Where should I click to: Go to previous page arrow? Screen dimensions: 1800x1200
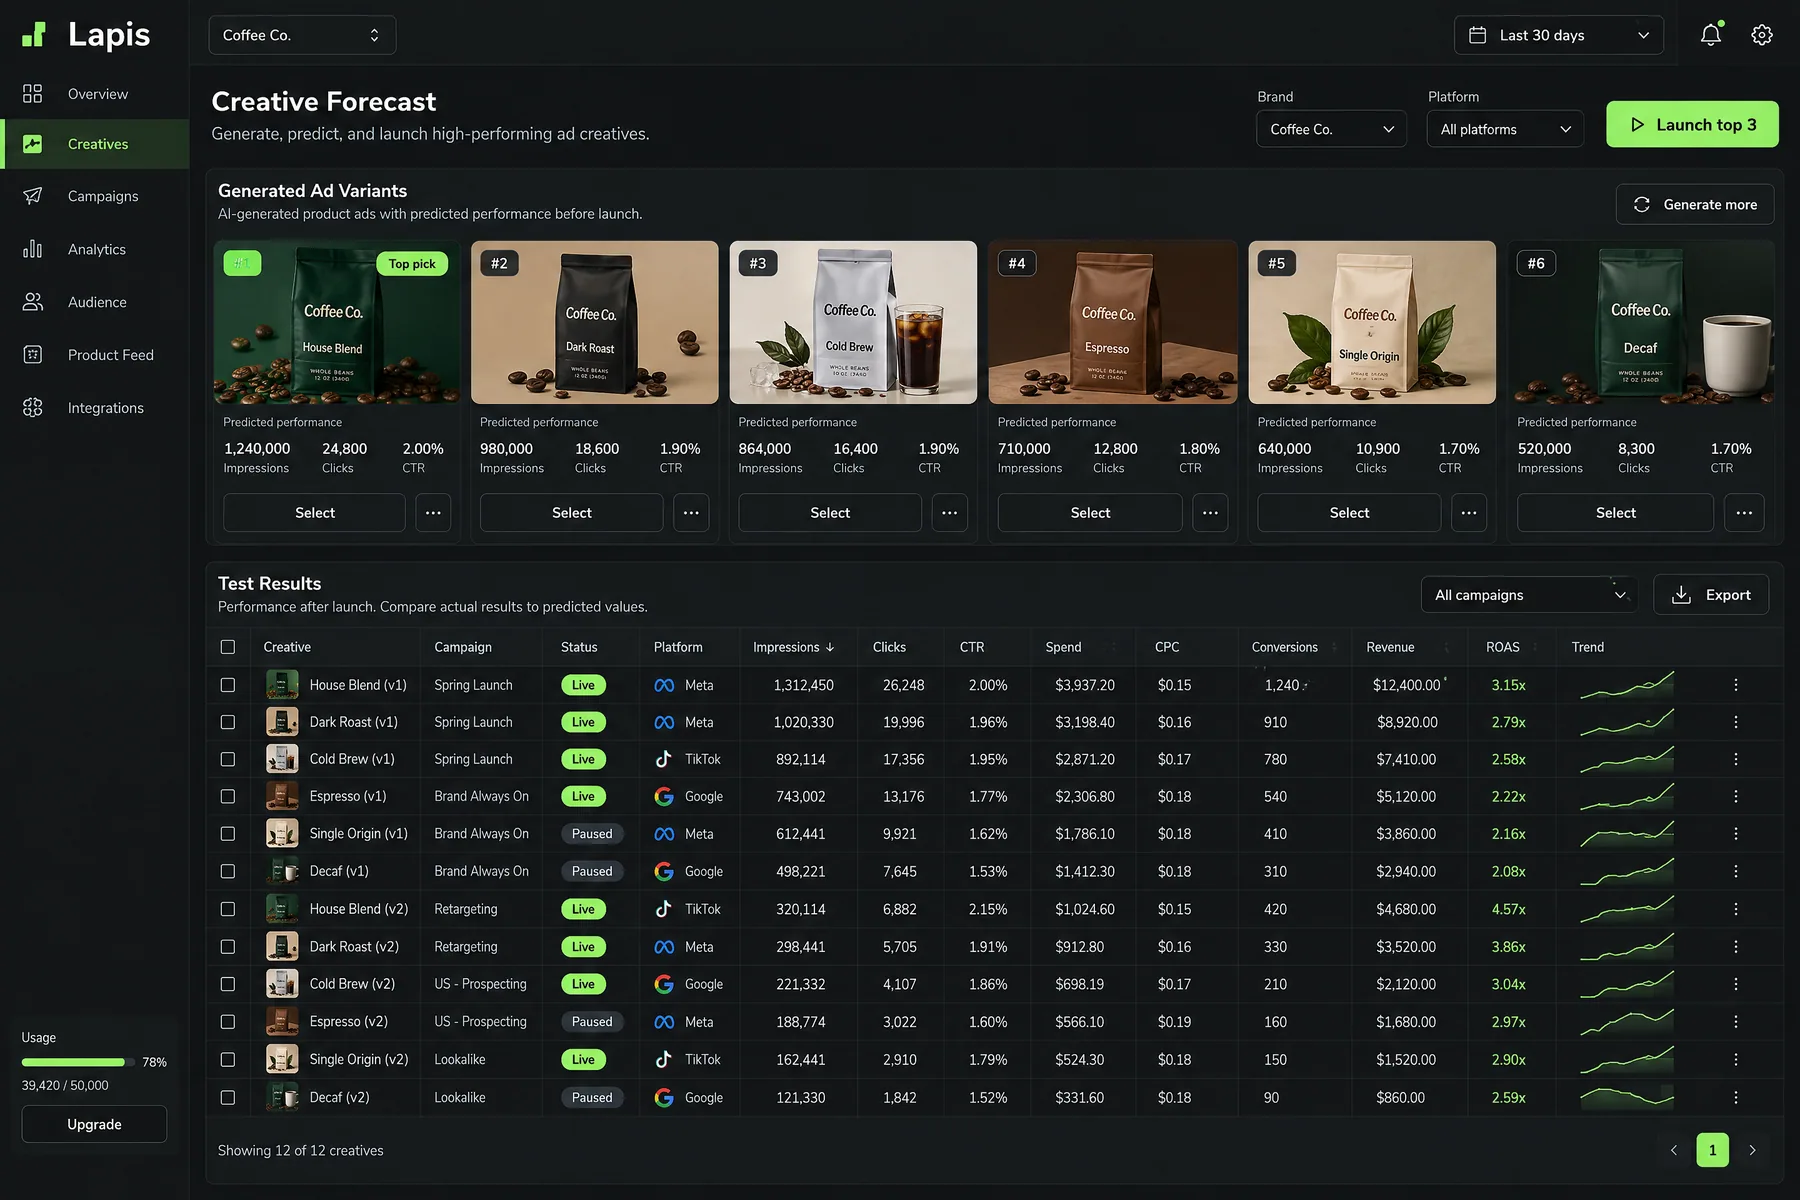tap(1674, 1150)
